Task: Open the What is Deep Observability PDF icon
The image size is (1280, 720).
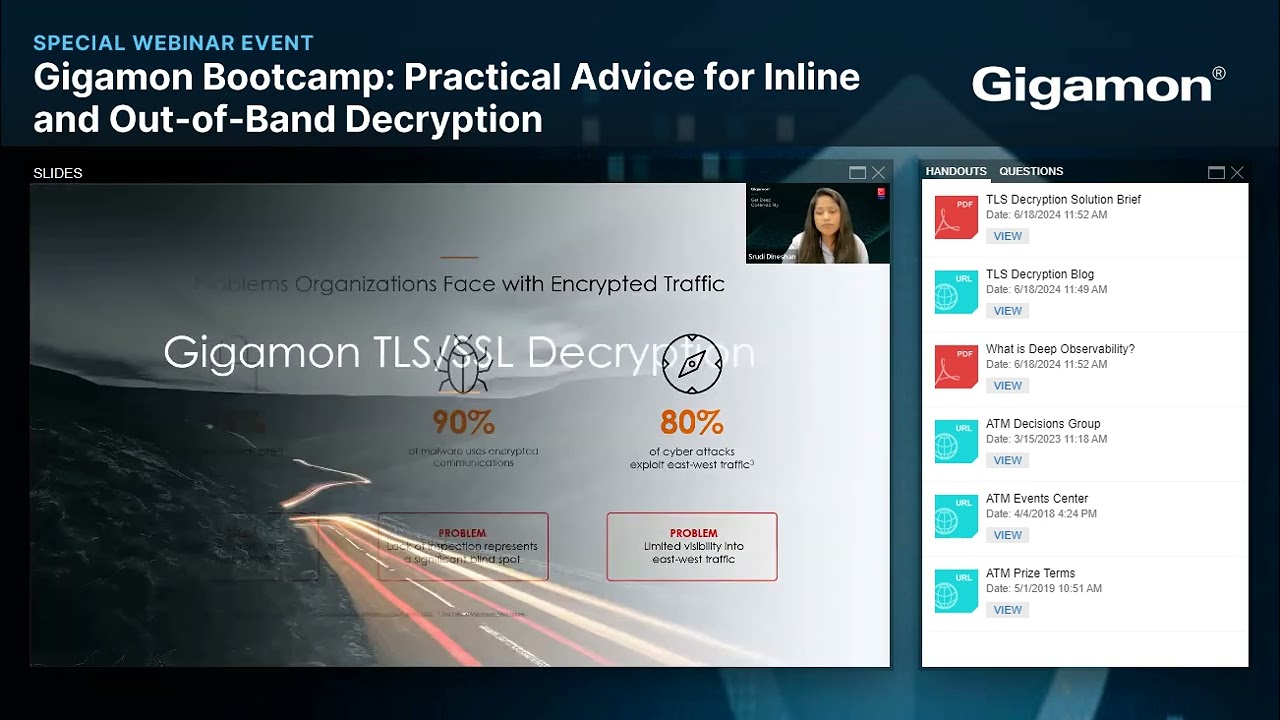Action: (x=956, y=367)
